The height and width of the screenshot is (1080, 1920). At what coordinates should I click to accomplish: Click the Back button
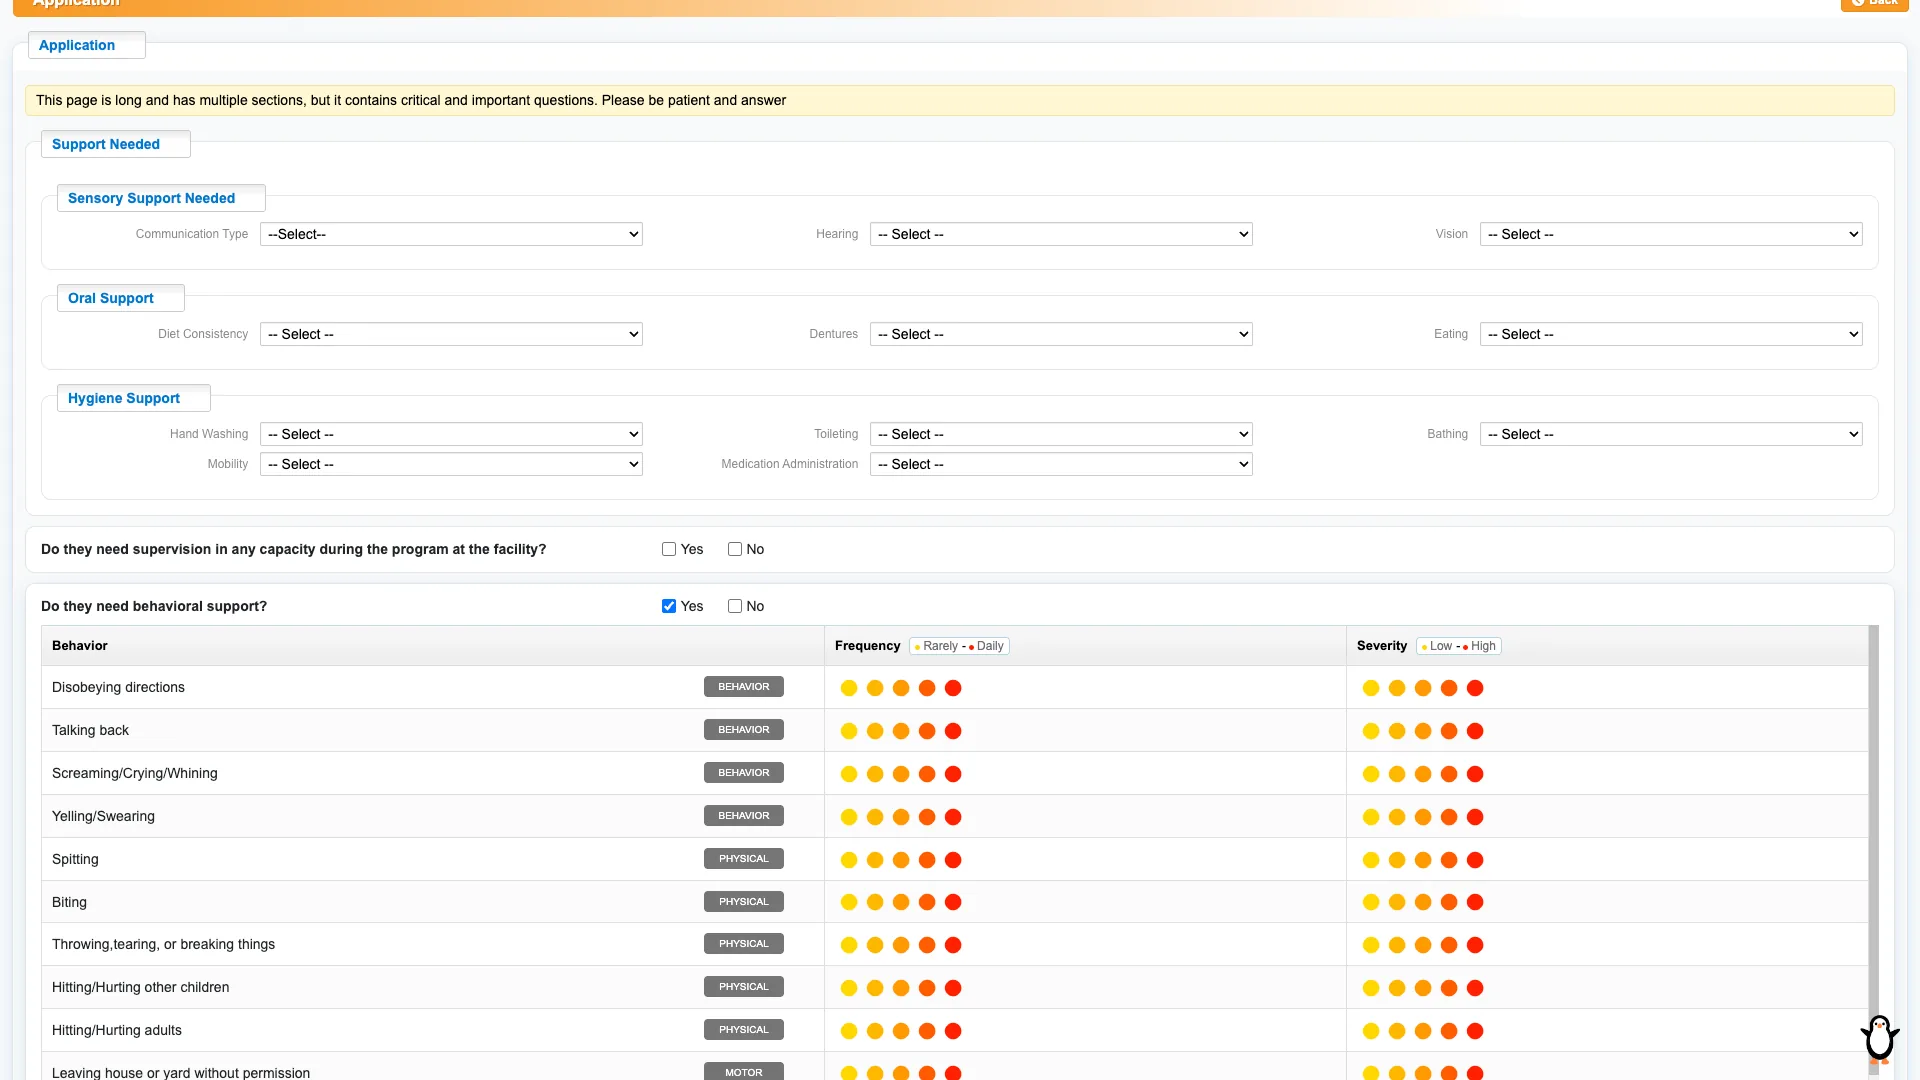click(x=1874, y=4)
